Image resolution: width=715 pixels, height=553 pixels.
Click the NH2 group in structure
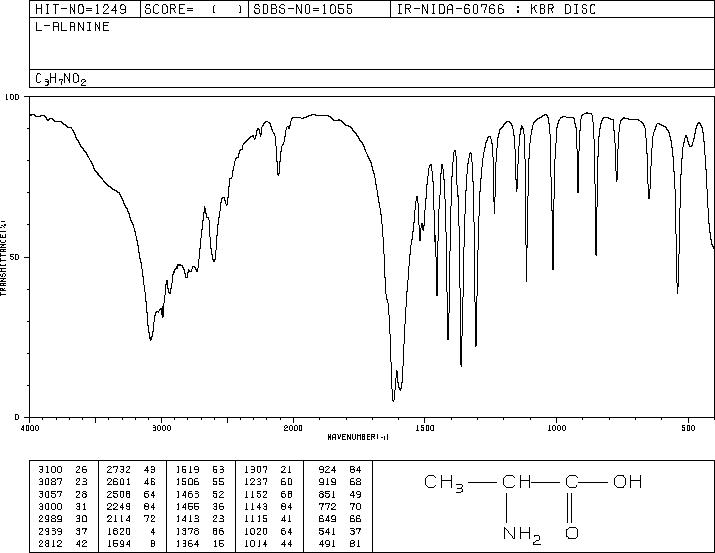522,534
